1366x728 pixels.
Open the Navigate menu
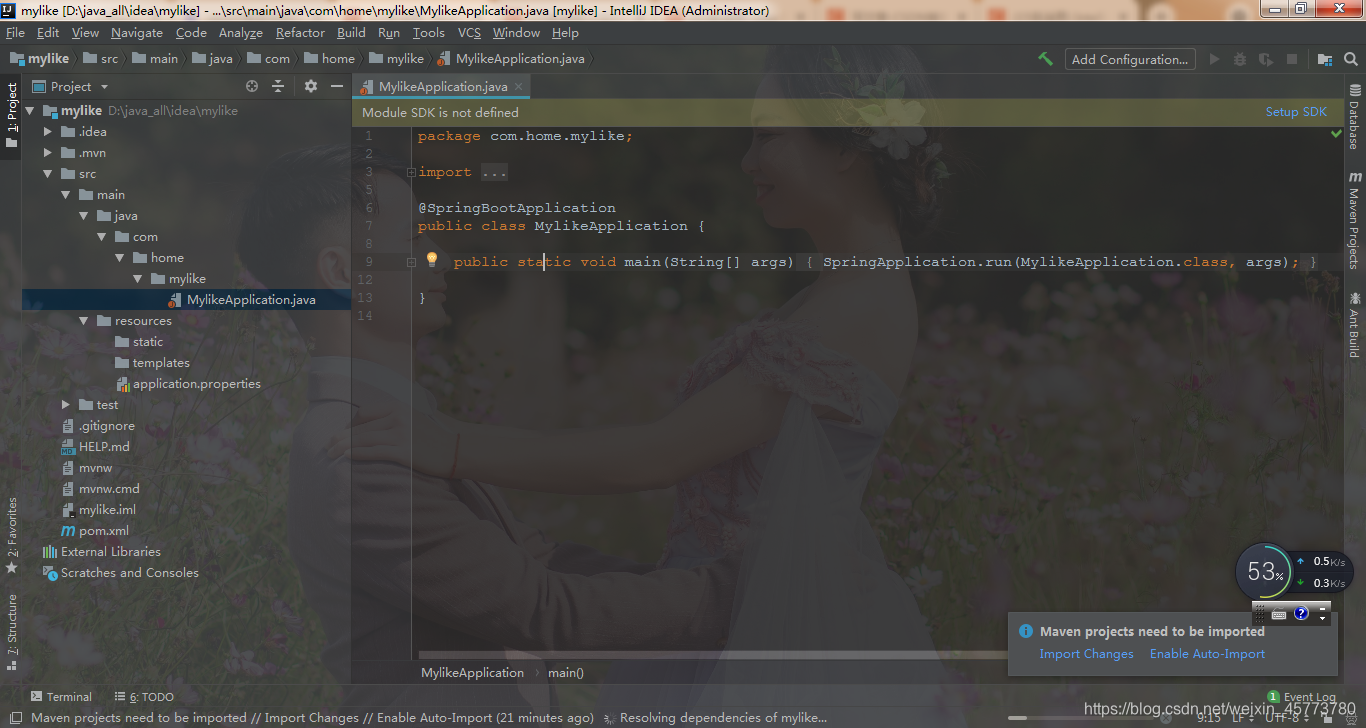click(x=137, y=32)
